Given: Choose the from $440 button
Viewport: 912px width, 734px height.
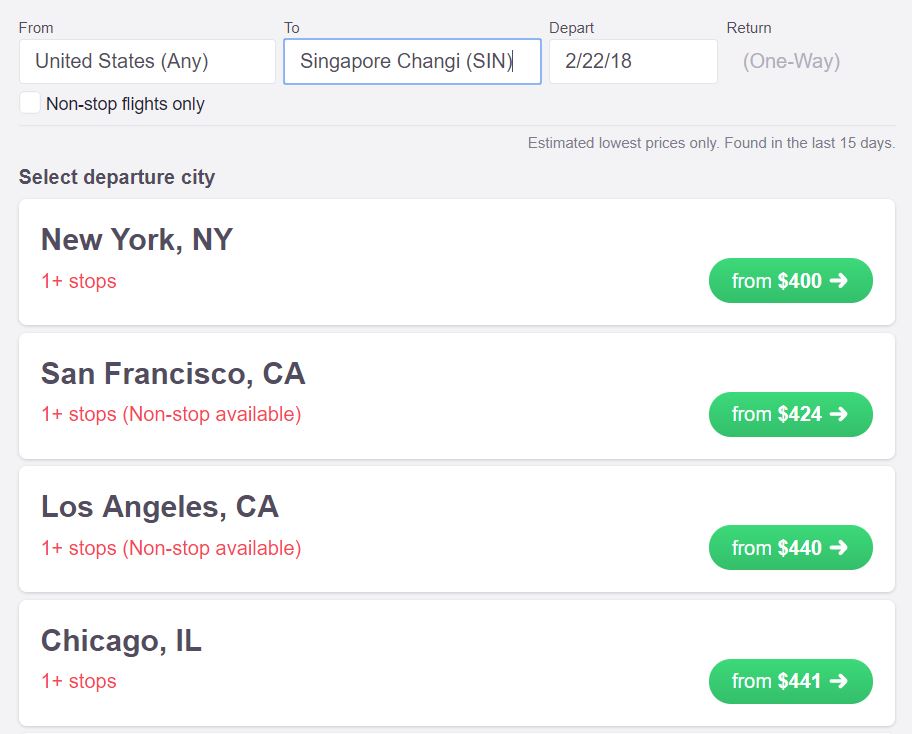Looking at the screenshot, I should (790, 548).
